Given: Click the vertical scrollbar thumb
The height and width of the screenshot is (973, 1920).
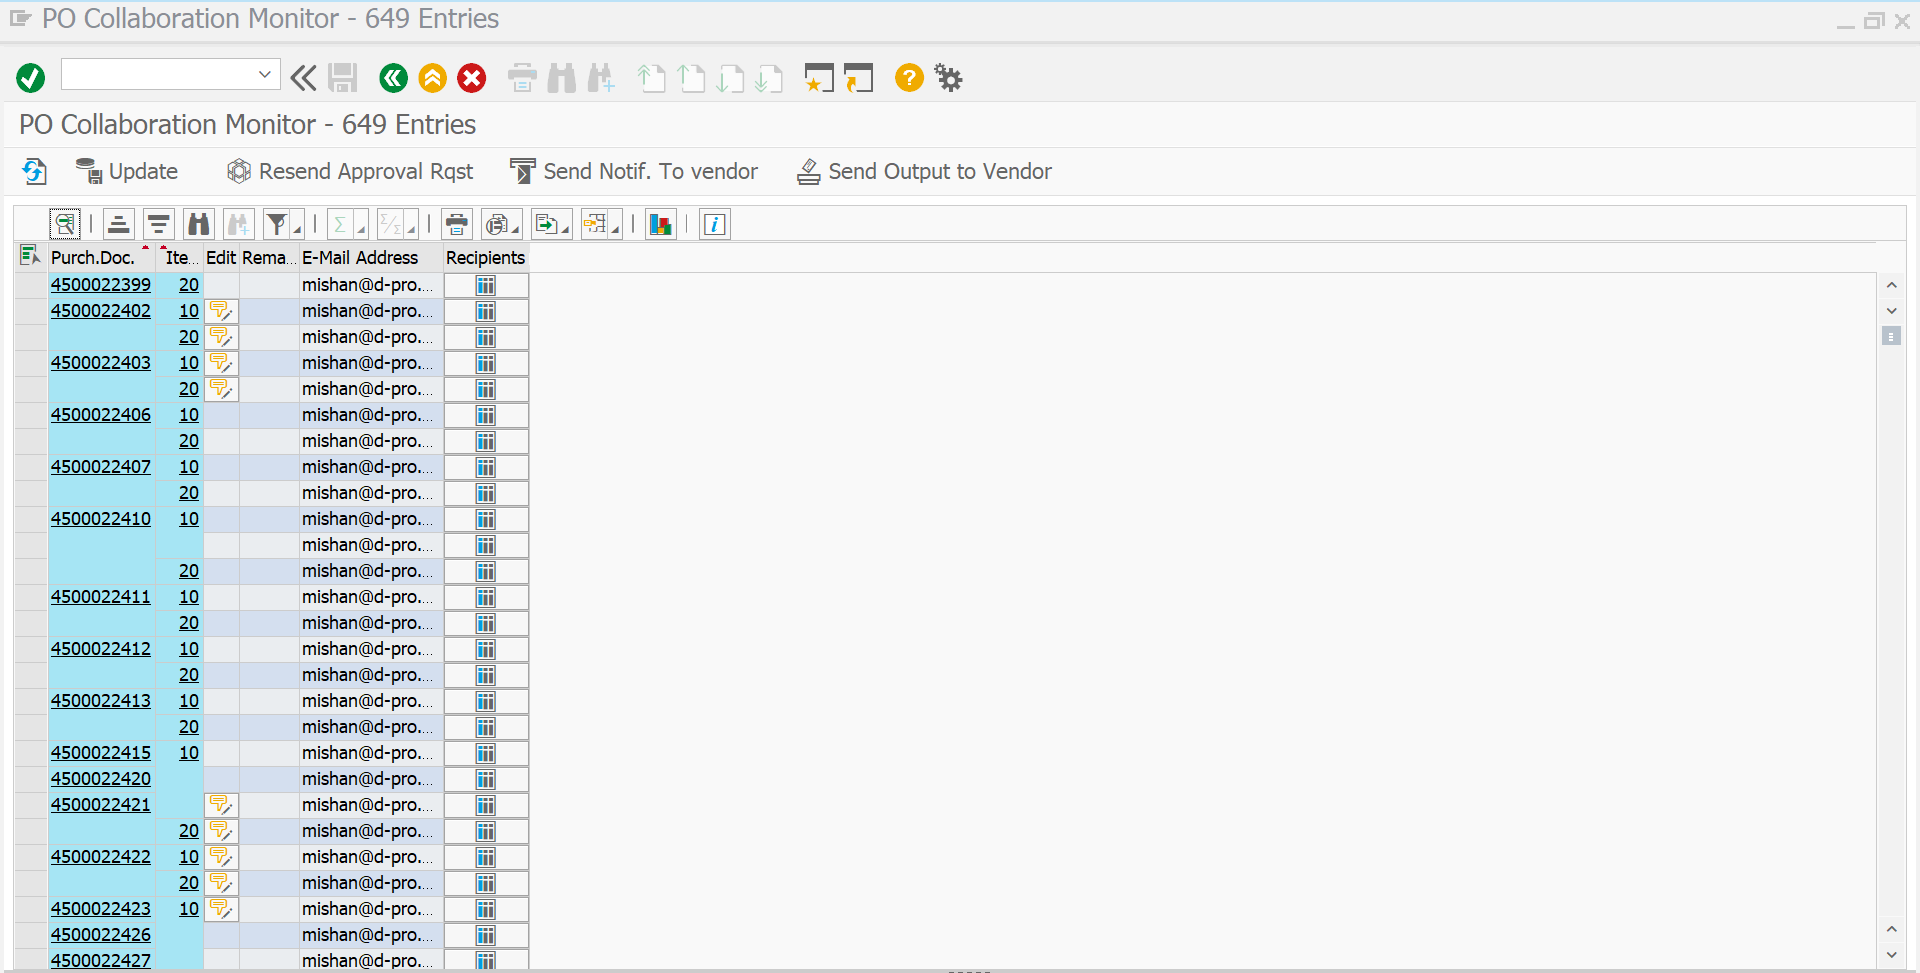Looking at the screenshot, I should click(x=1891, y=336).
